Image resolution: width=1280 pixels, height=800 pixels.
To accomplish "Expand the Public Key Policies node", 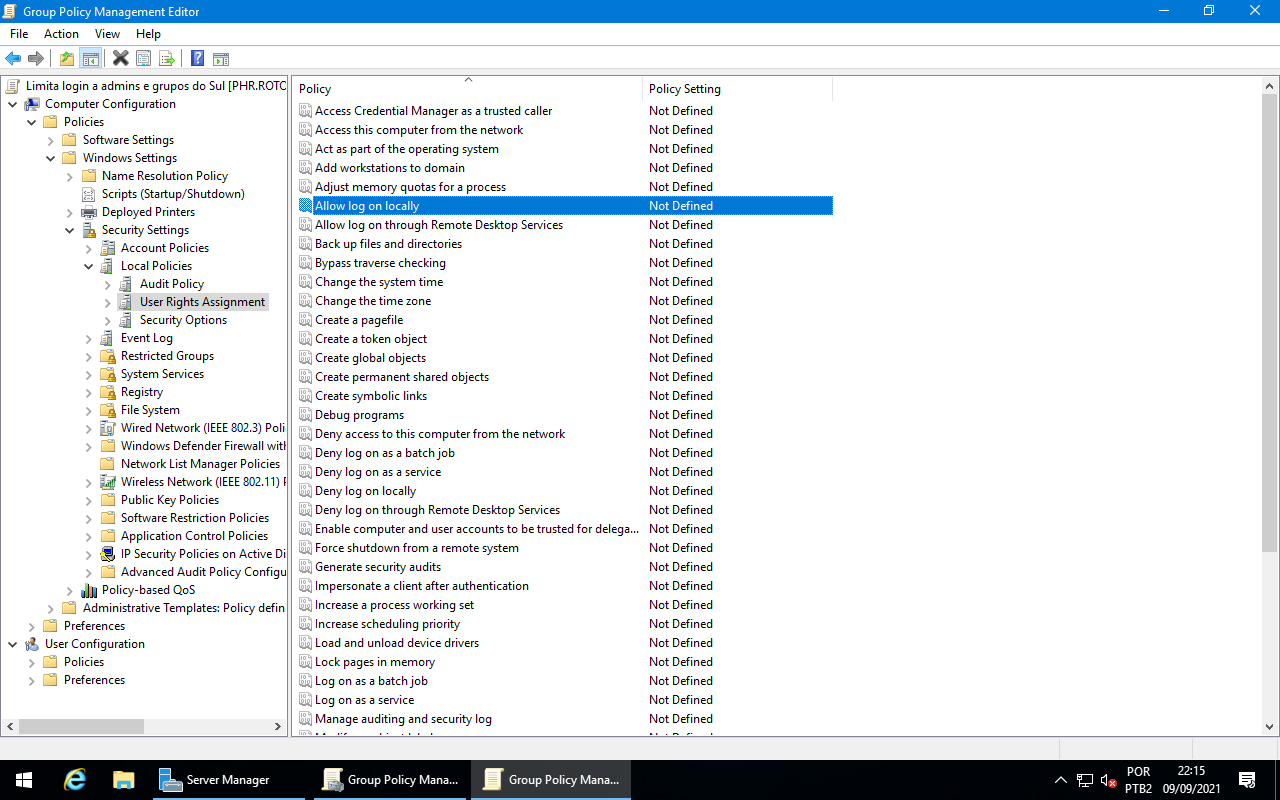I will pos(88,499).
